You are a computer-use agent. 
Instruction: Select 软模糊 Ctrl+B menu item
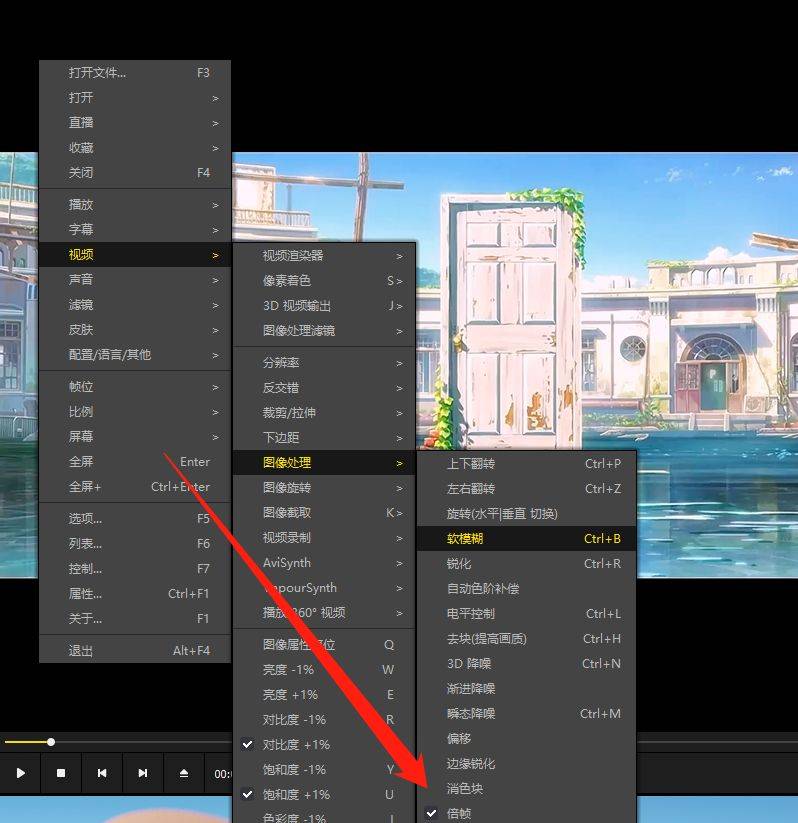pyautogui.click(x=527, y=539)
